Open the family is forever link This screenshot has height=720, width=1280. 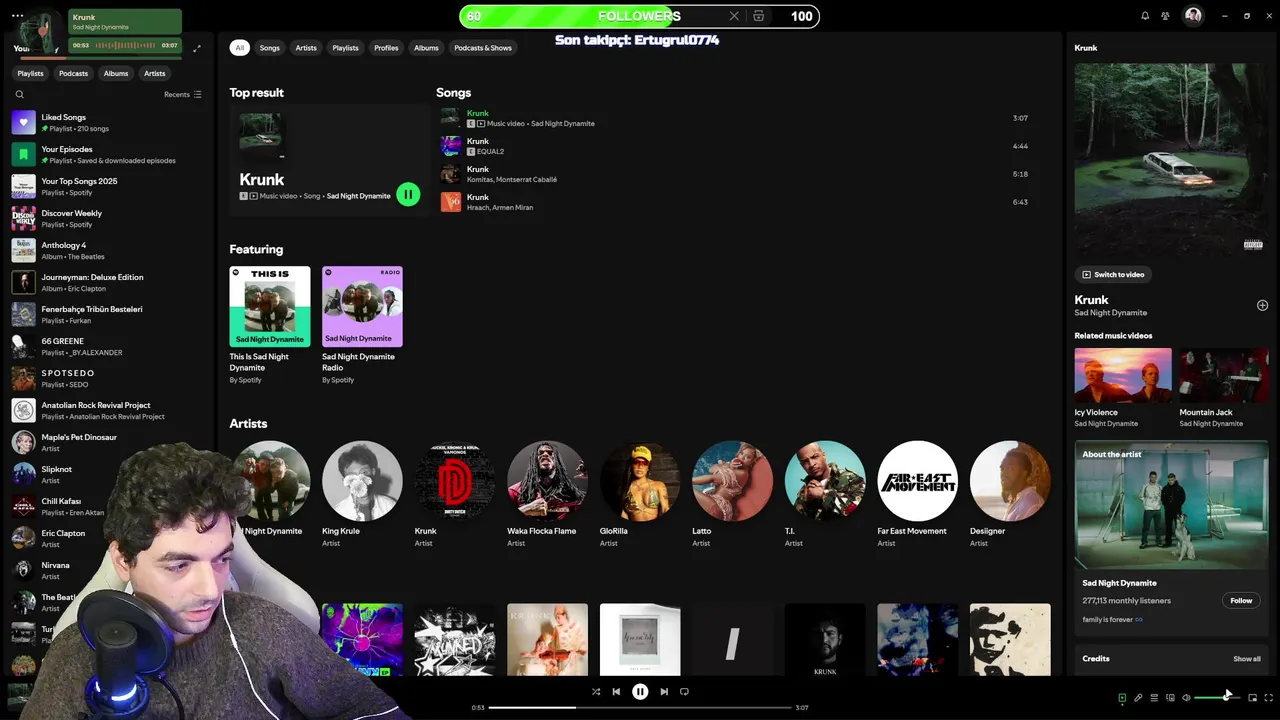point(1112,620)
